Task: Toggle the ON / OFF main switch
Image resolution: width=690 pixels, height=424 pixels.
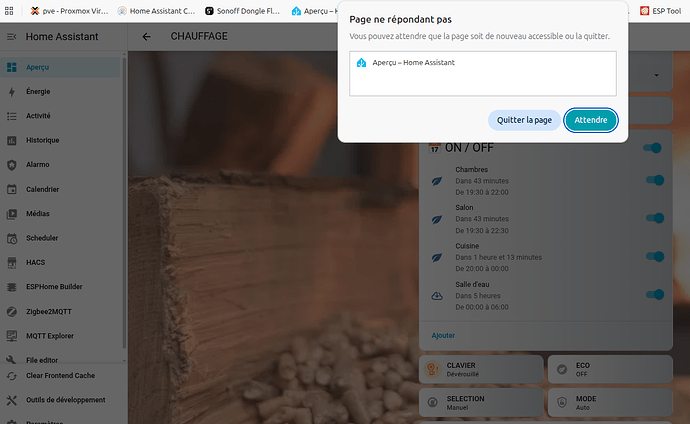Action: pyautogui.click(x=653, y=148)
